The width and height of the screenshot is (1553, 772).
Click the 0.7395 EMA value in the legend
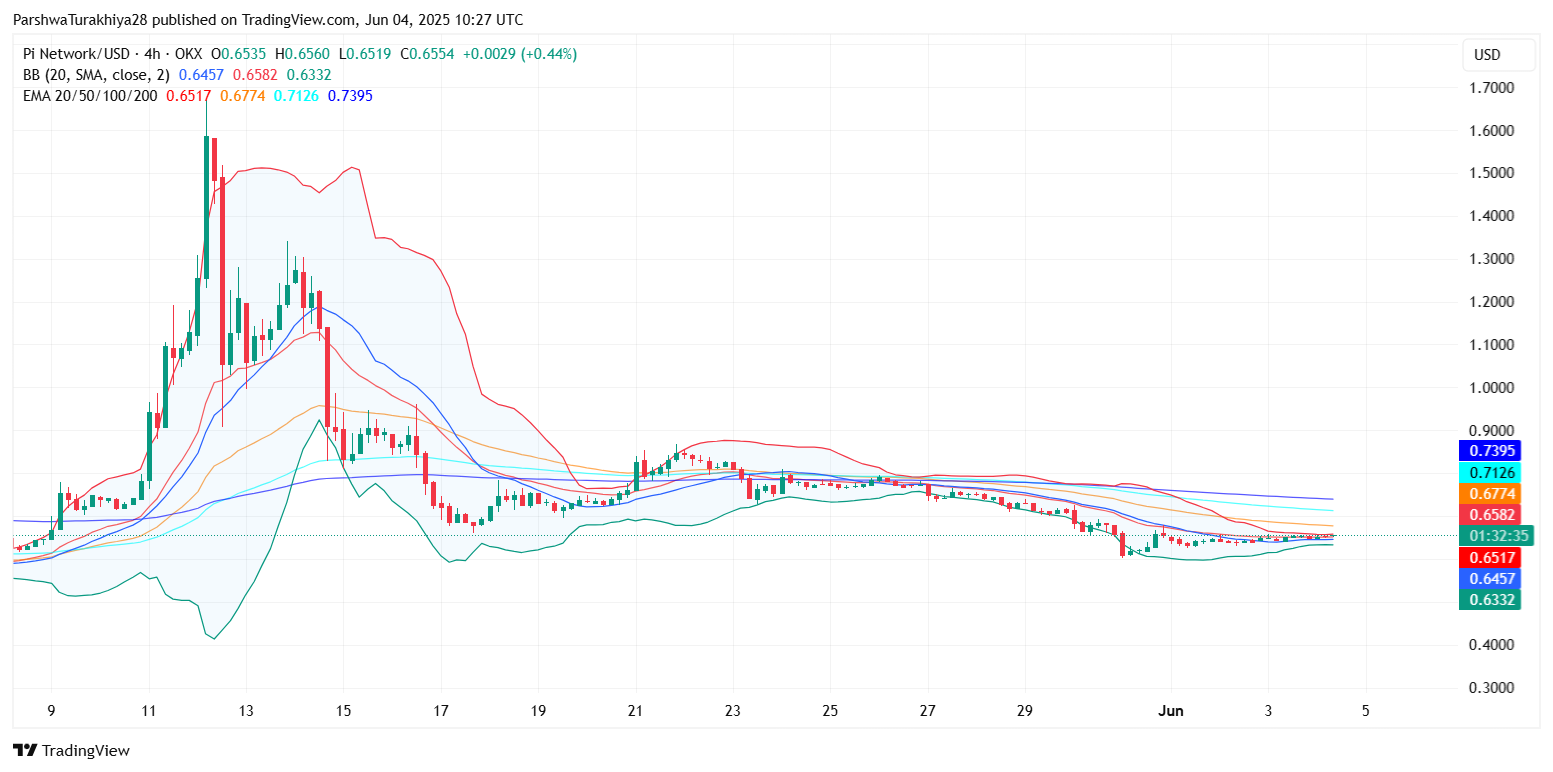[350, 96]
